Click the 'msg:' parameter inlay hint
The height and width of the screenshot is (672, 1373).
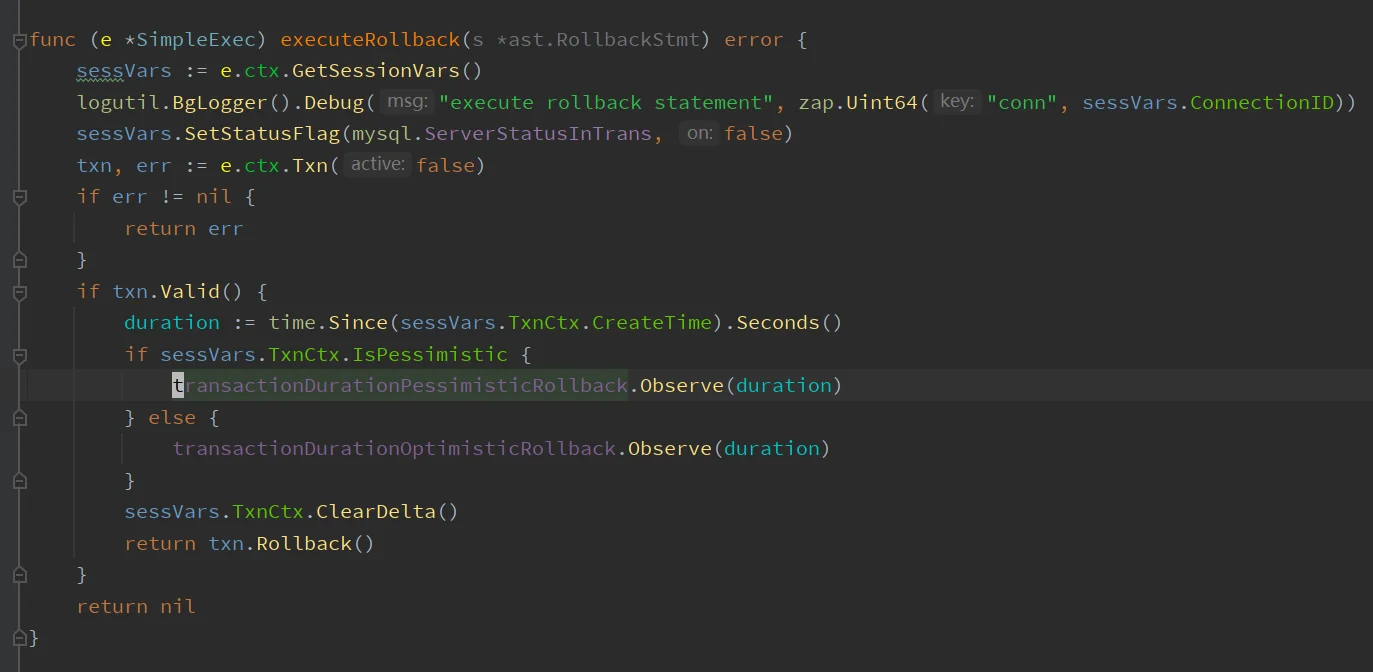tap(407, 102)
